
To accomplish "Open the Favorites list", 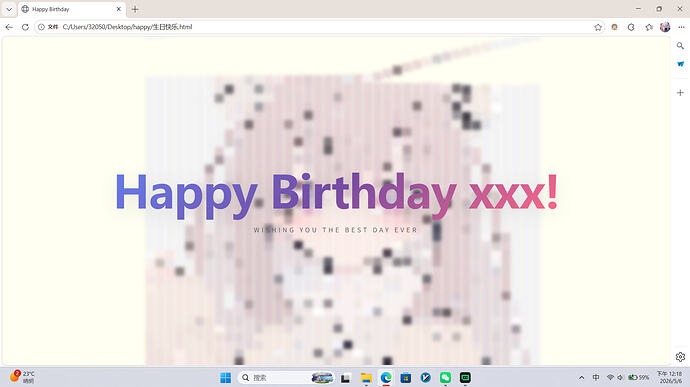I will click(648, 27).
